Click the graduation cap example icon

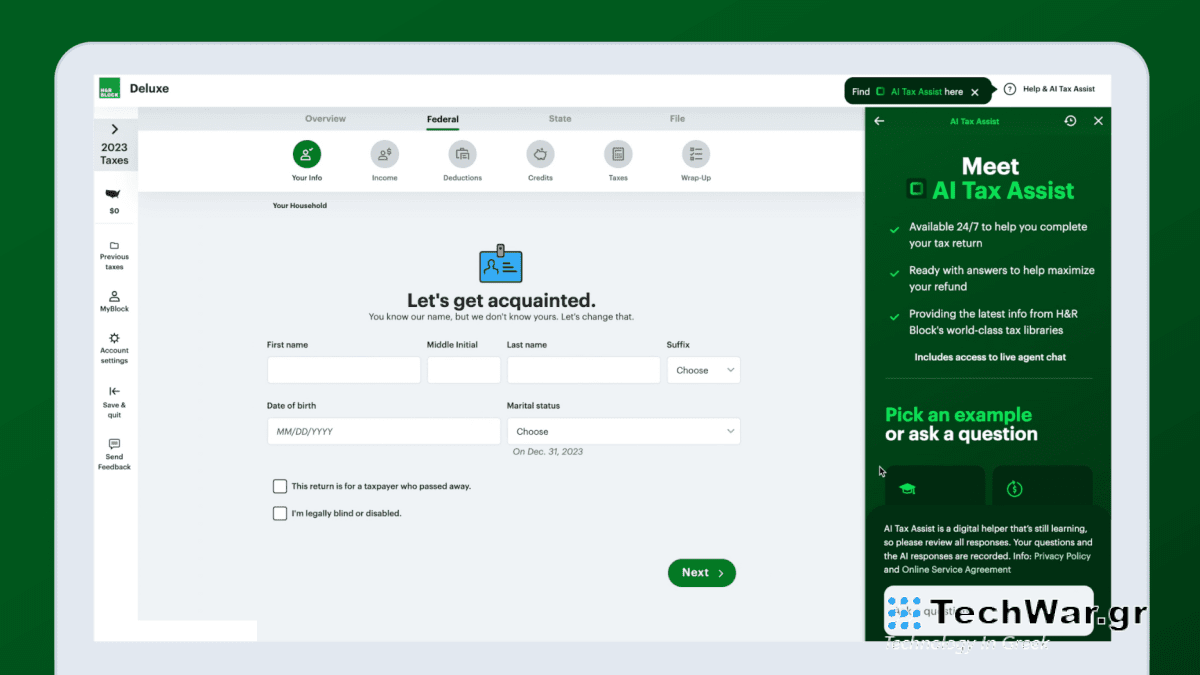coord(907,489)
